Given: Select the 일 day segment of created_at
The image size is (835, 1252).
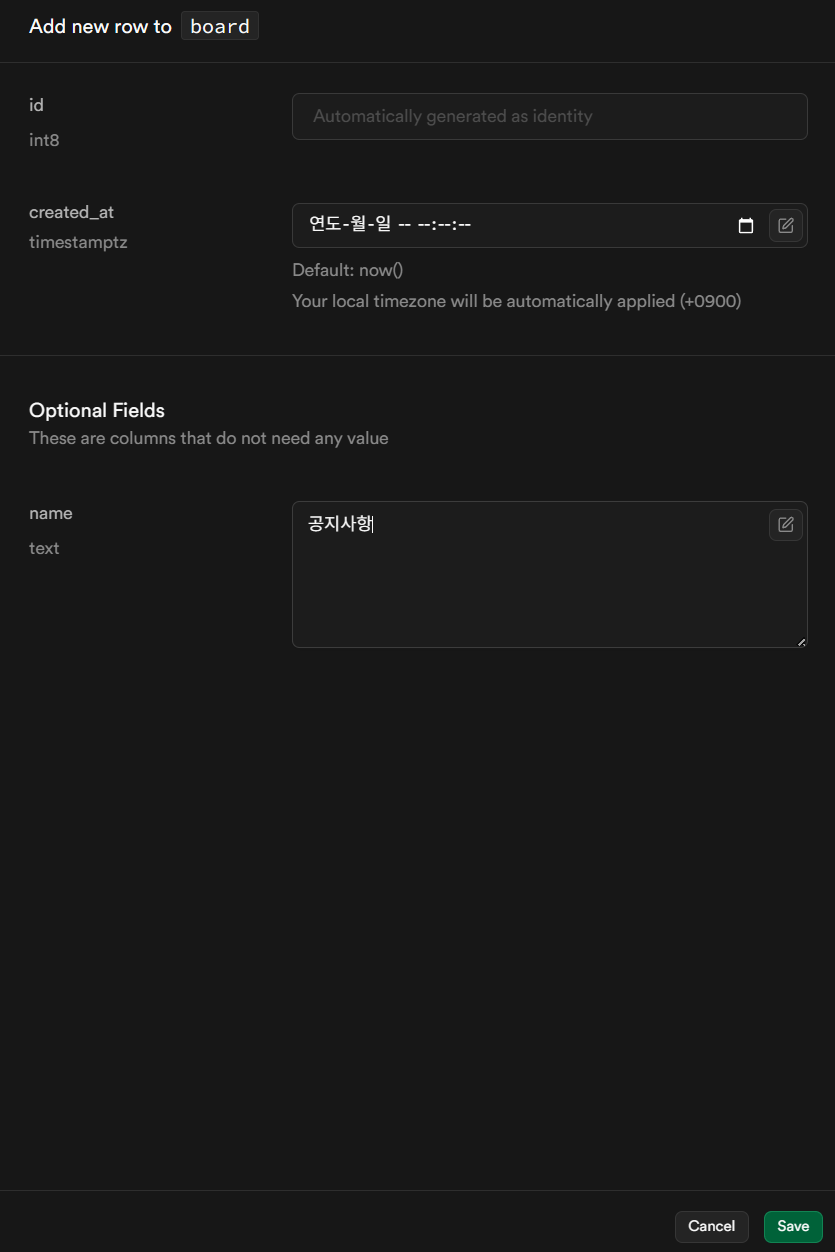Looking at the screenshot, I should coord(384,225).
